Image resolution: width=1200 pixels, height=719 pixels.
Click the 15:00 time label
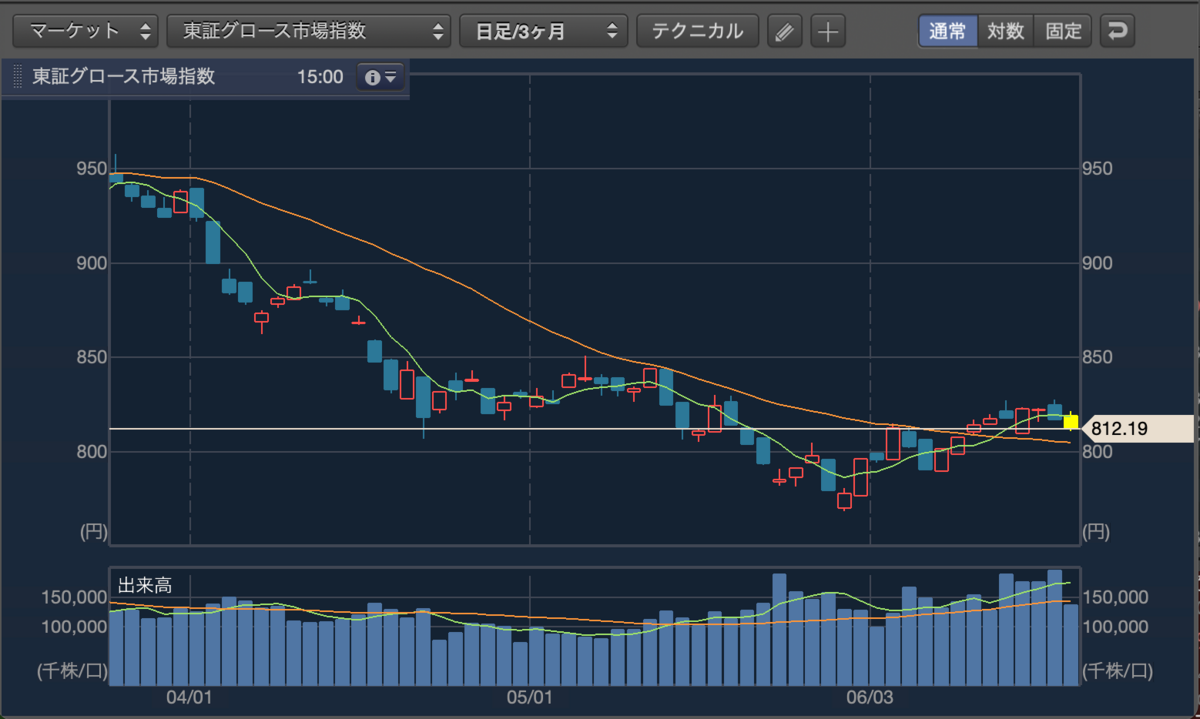320,77
